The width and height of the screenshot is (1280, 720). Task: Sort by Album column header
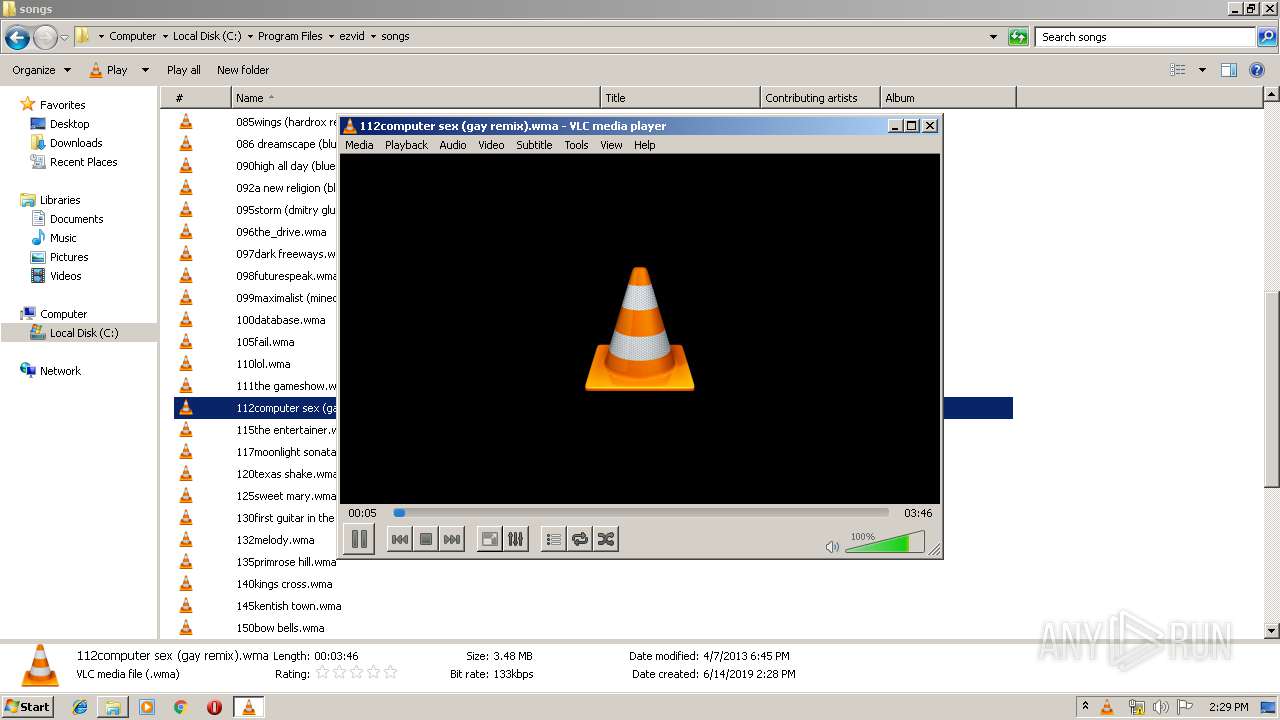[x=948, y=98]
